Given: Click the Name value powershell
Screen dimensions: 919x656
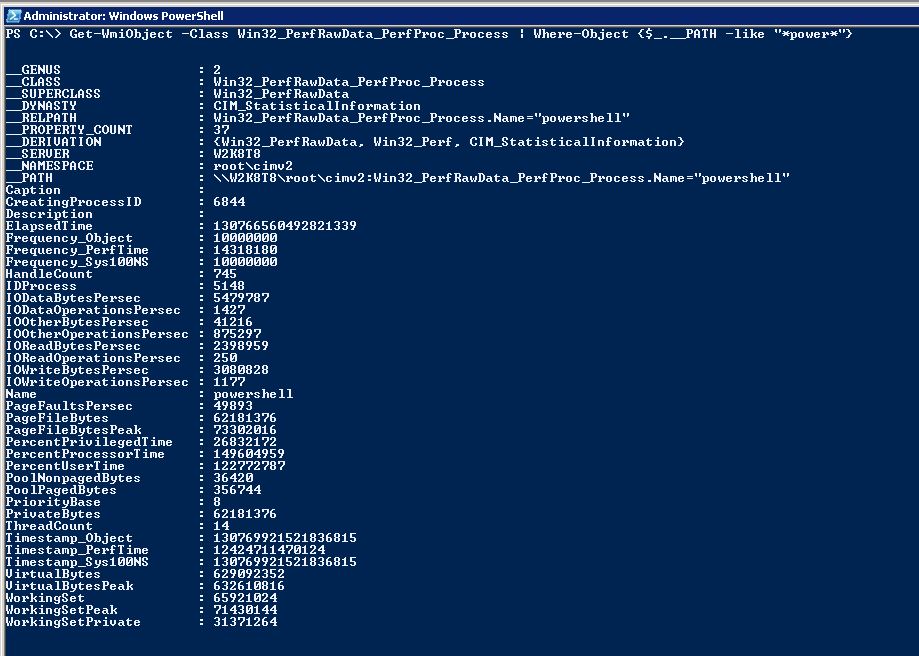Looking at the screenshot, I should click(x=253, y=394).
